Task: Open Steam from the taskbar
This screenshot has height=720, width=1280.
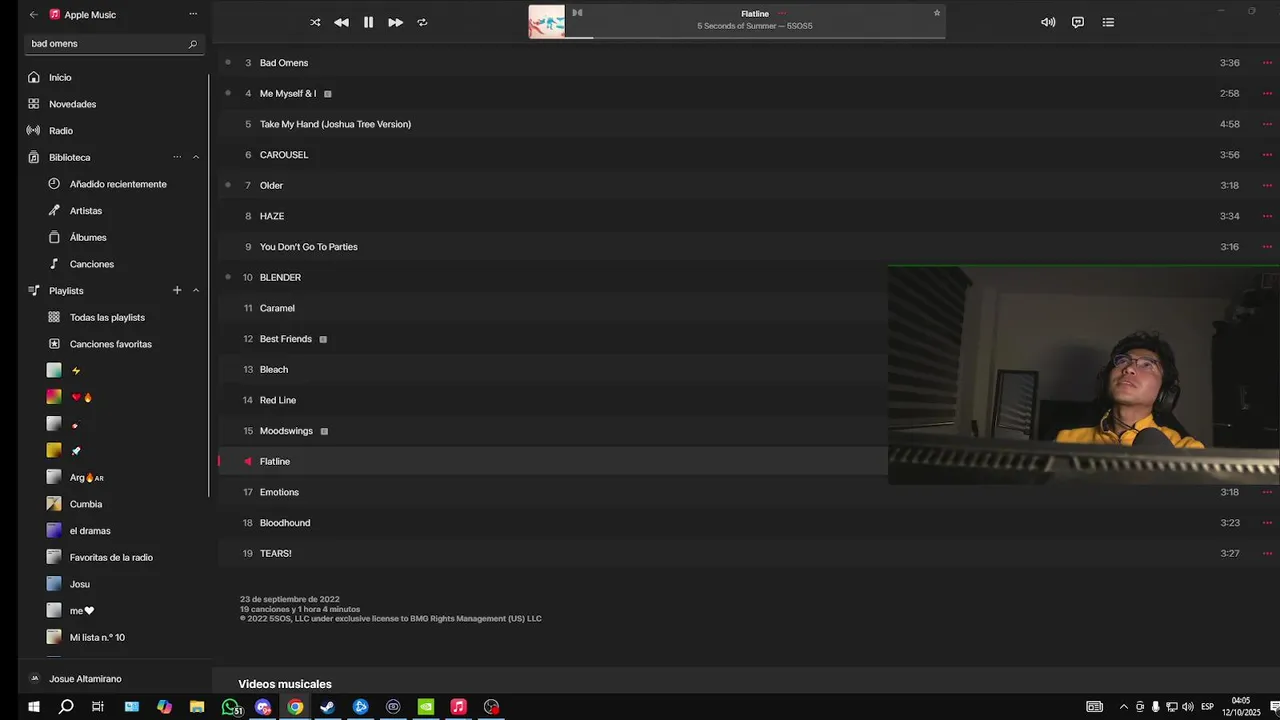Action: [327, 707]
